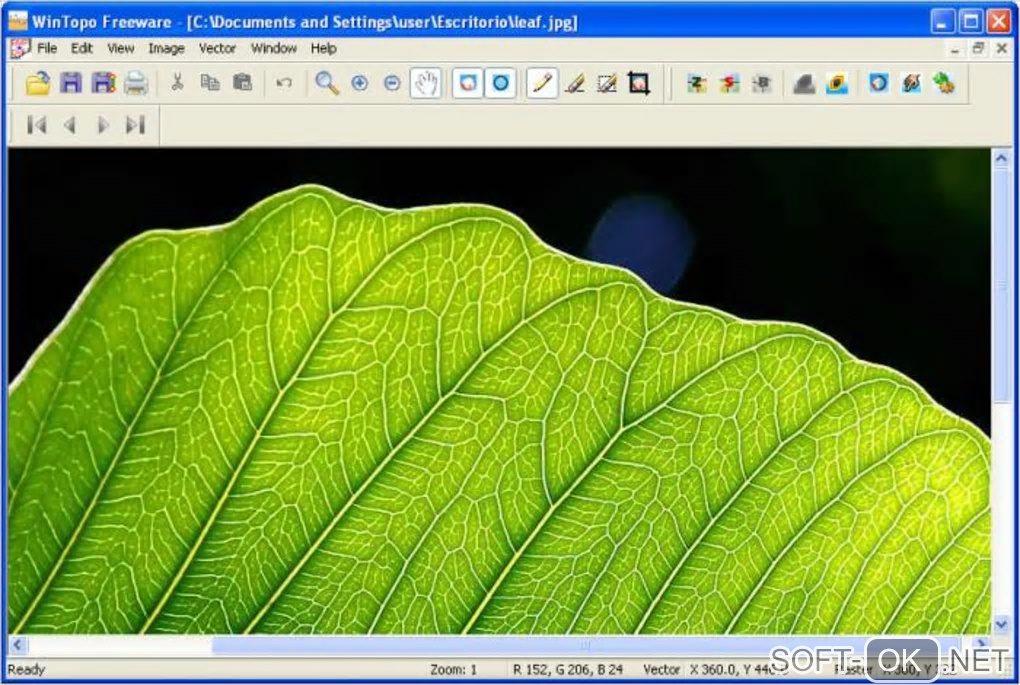Toggle the show vector circle button

500,83
